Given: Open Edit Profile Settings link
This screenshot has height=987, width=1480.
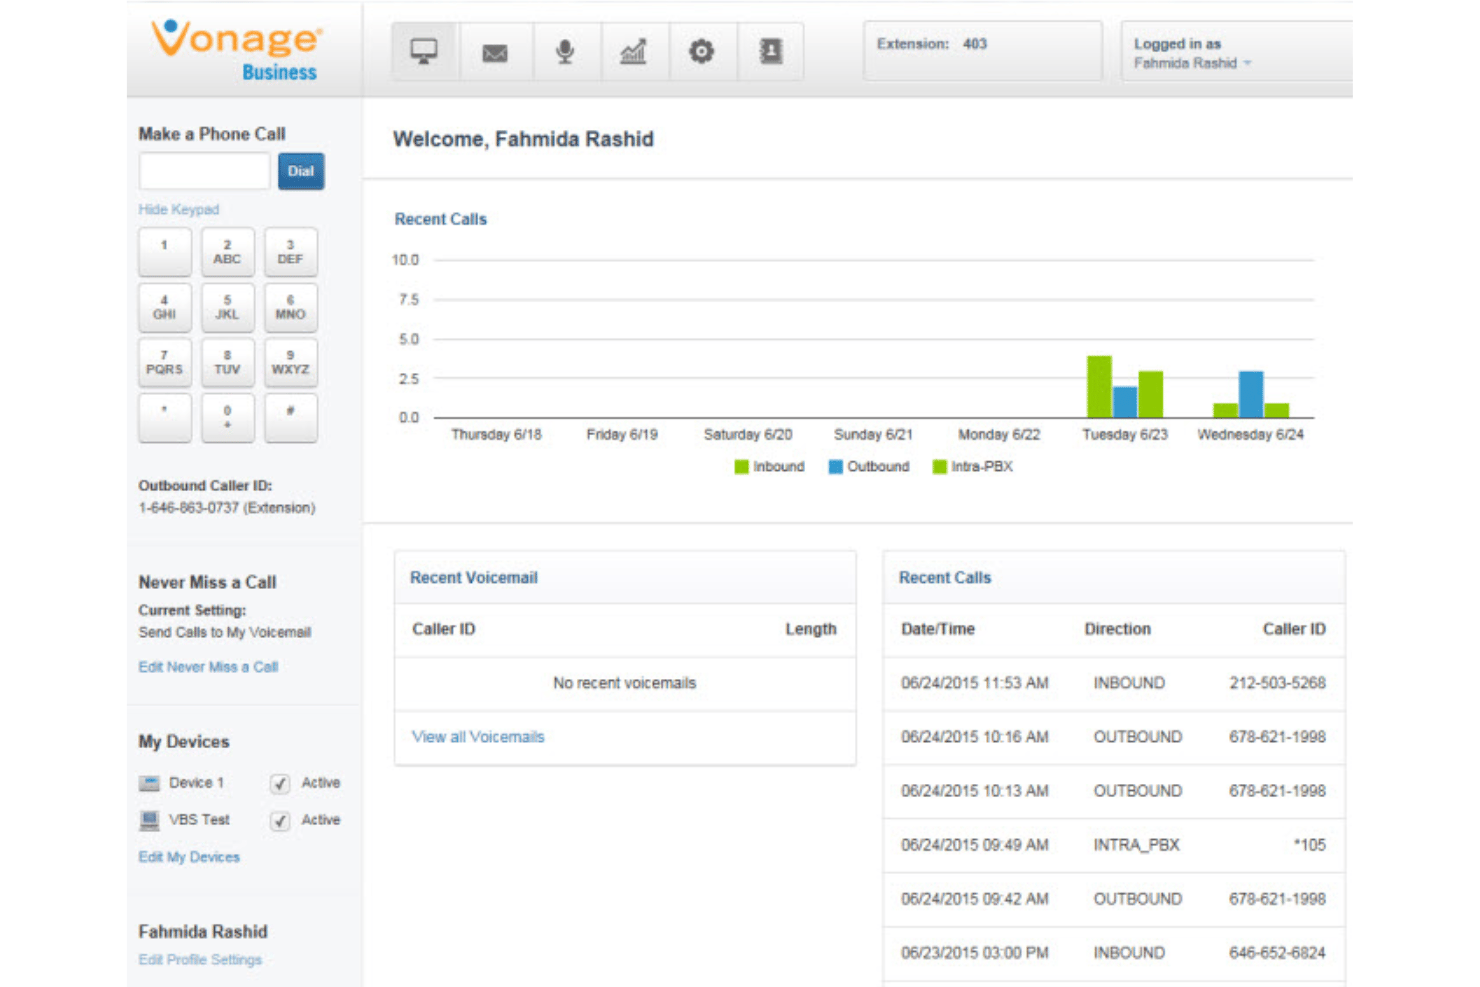Looking at the screenshot, I should pos(200,959).
